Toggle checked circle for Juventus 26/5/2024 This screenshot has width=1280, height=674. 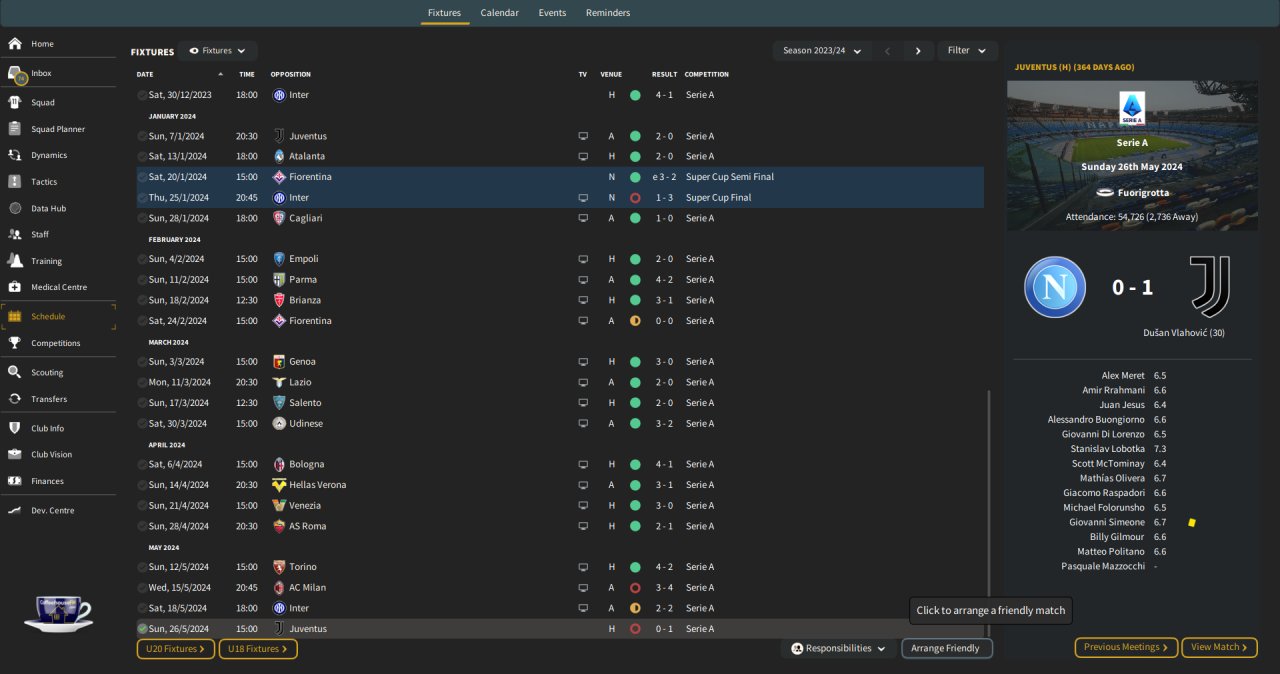[x=142, y=629]
